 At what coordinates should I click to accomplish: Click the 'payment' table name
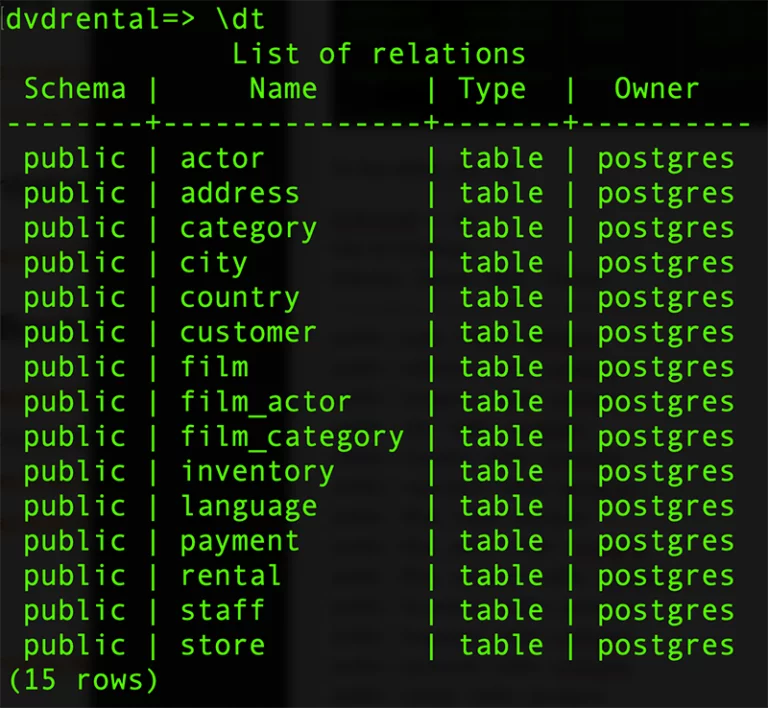[x=240, y=543]
